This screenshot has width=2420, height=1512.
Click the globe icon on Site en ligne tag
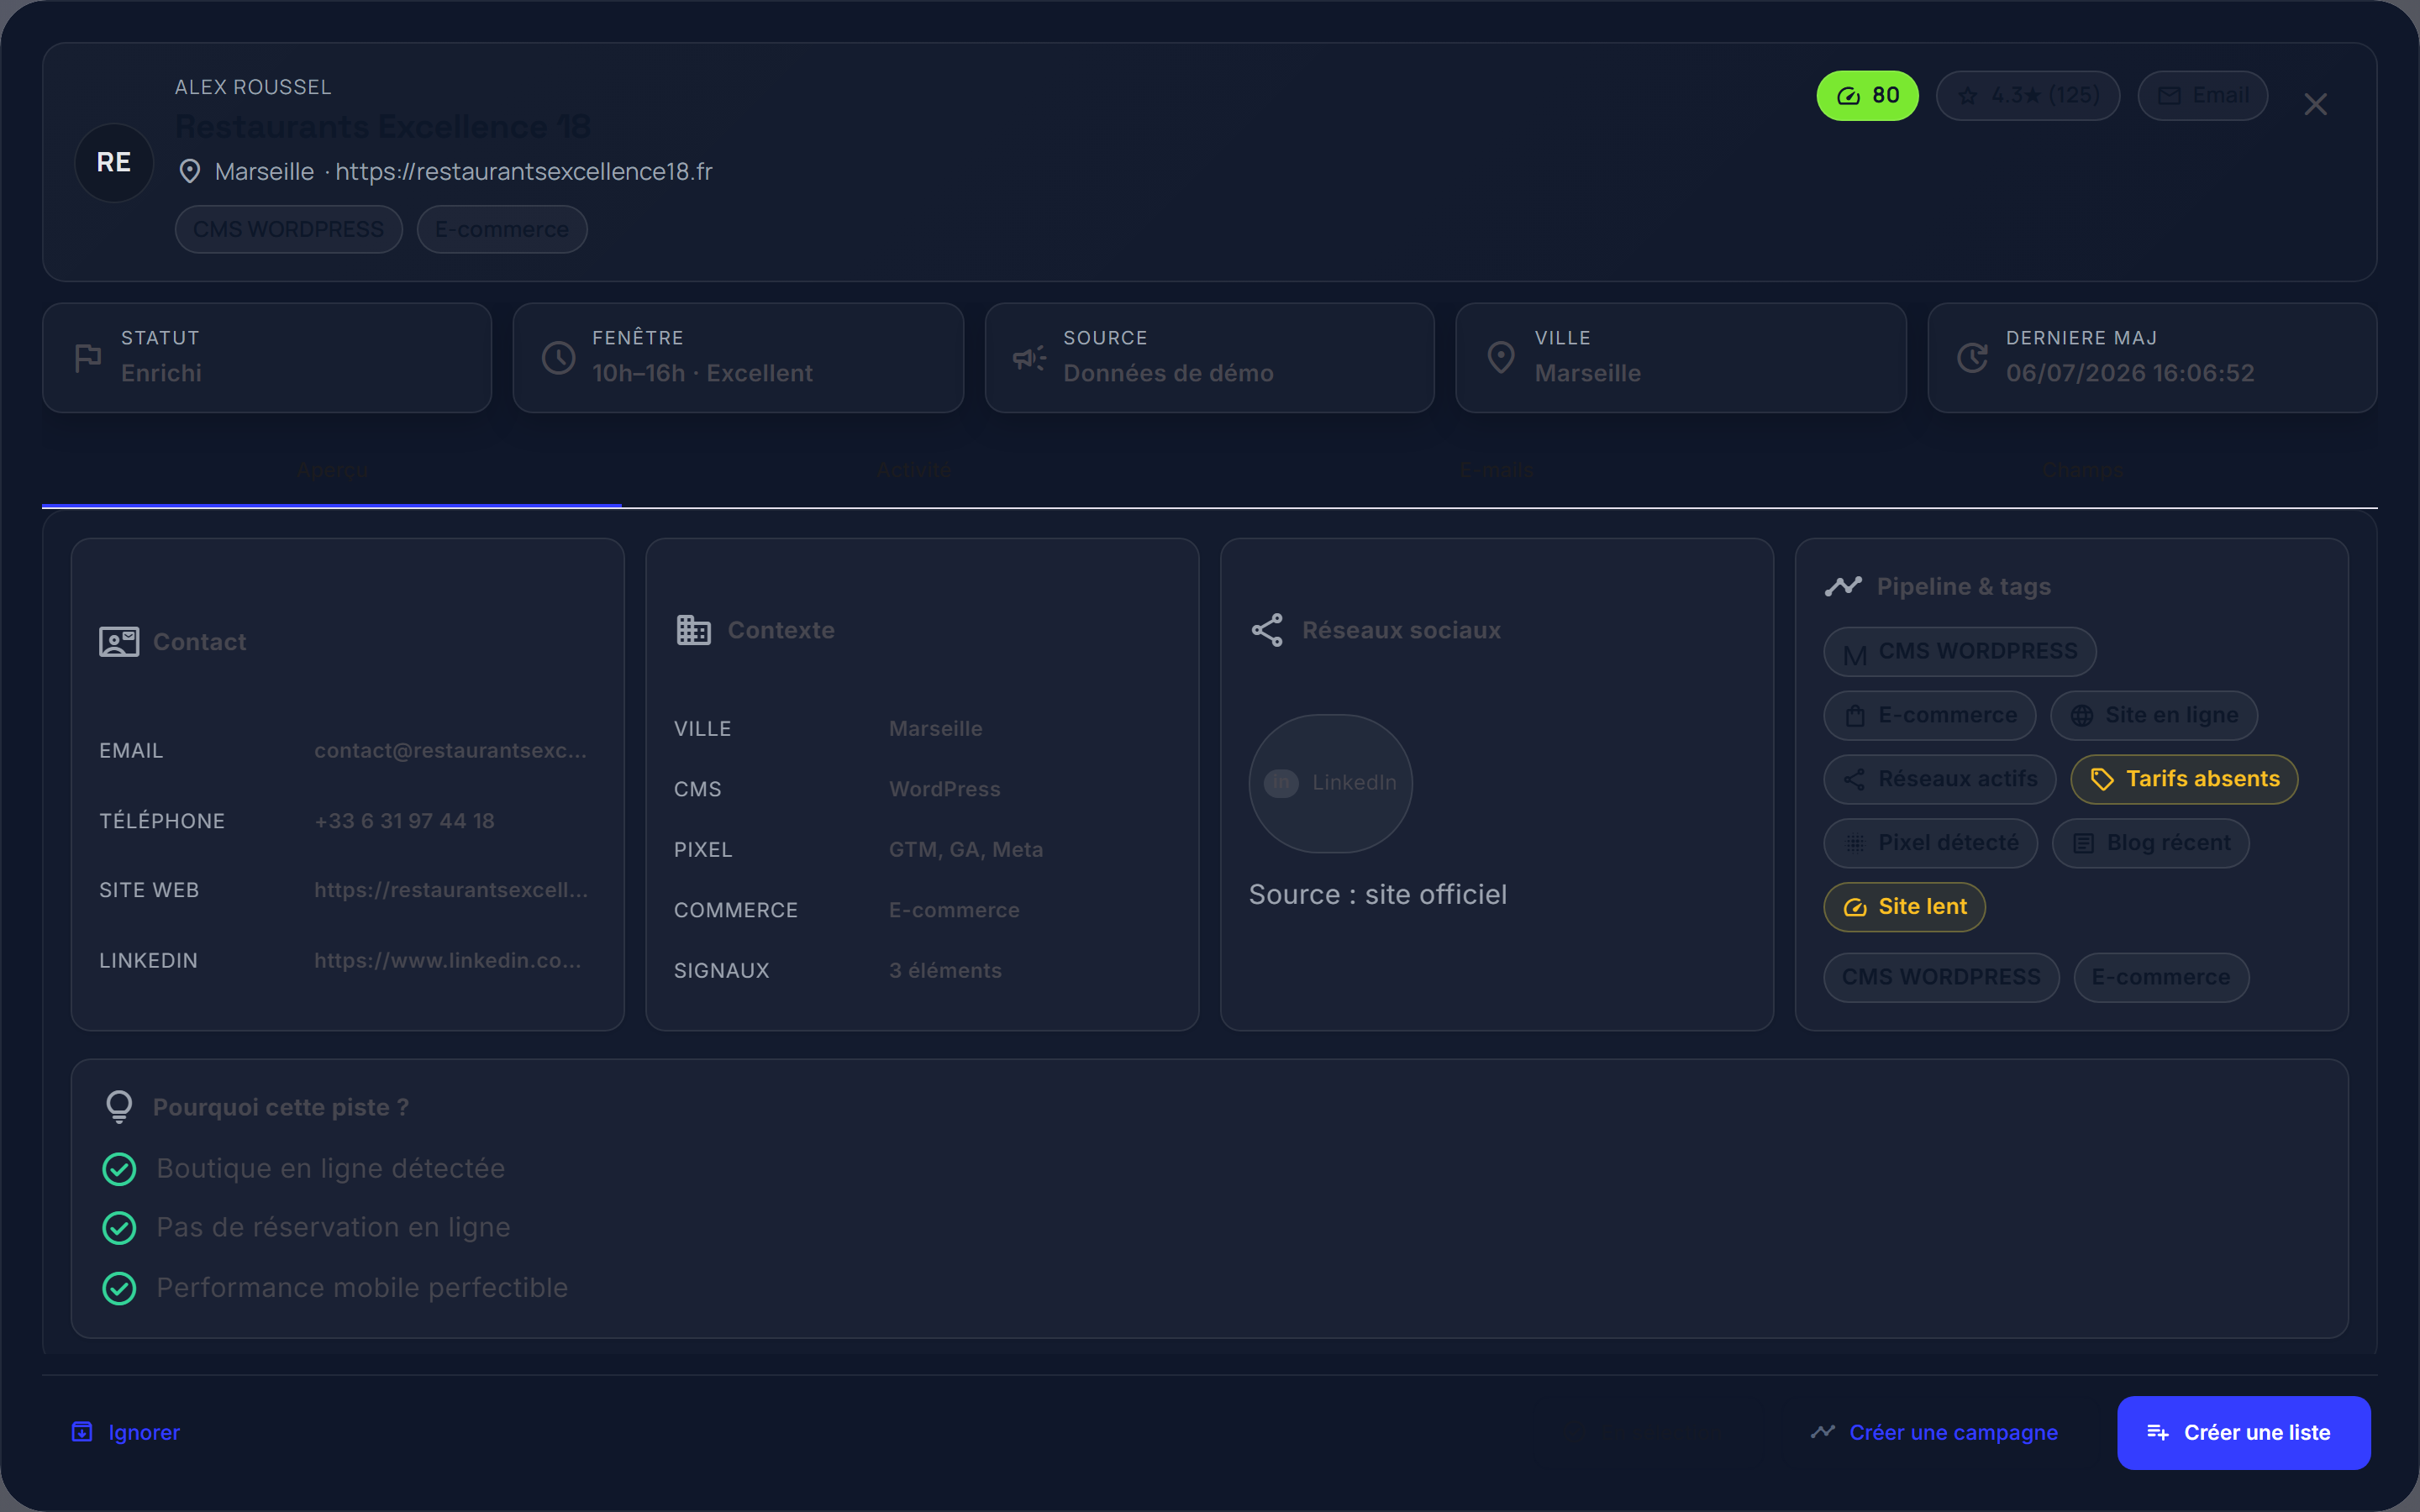coord(2082,716)
